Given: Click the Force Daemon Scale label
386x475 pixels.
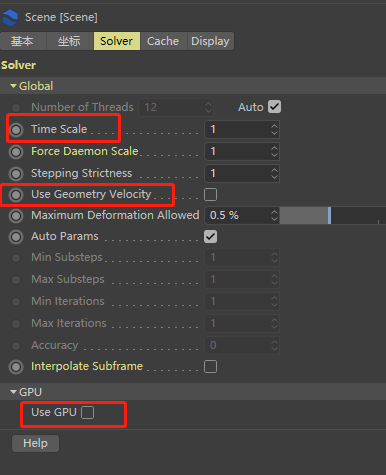Looking at the screenshot, I should coord(85,151).
